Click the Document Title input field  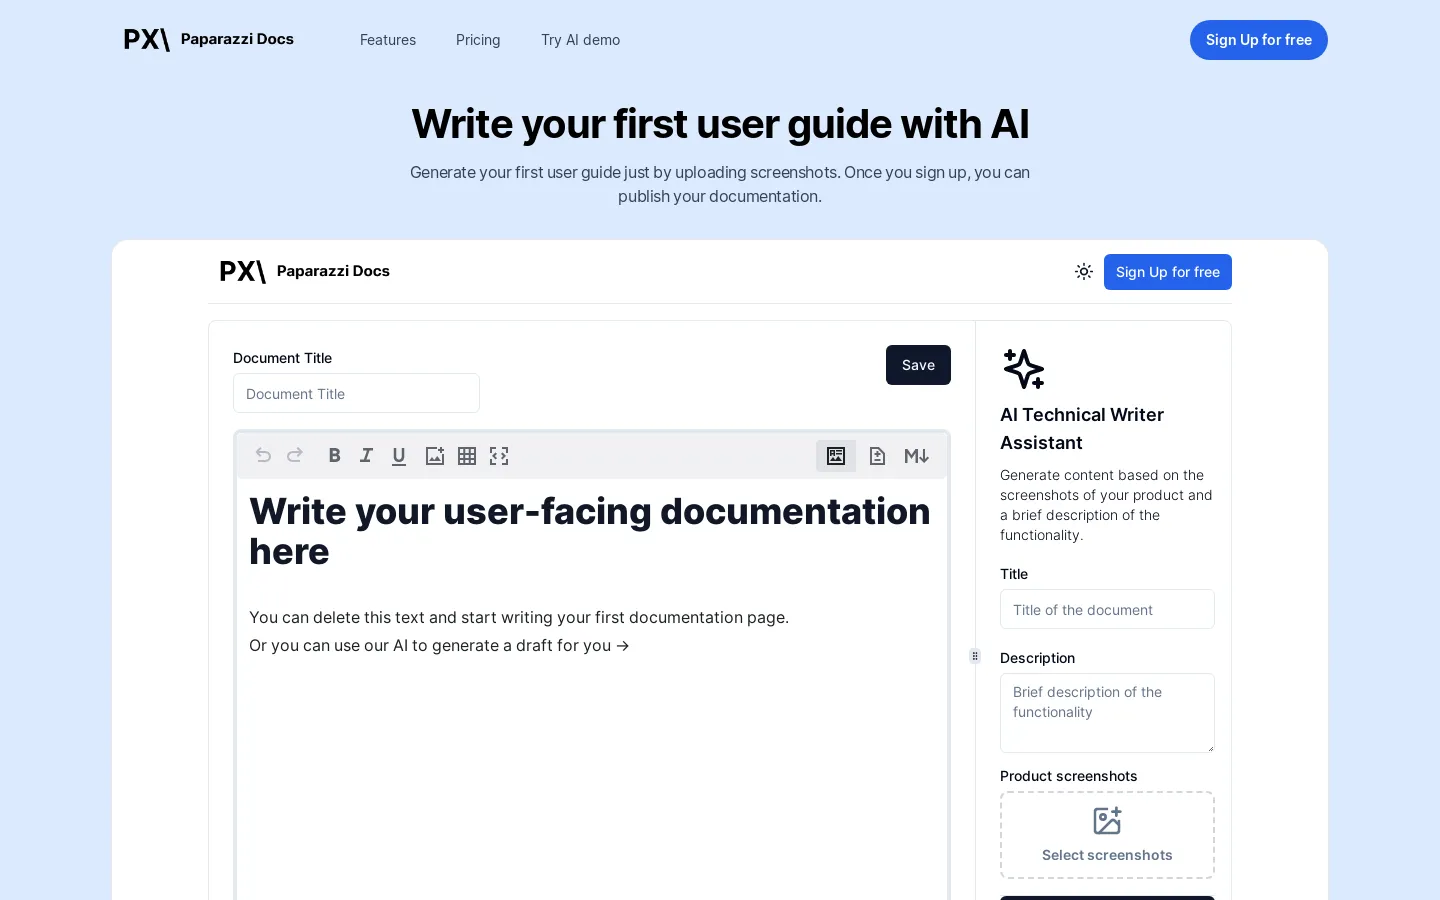356,393
